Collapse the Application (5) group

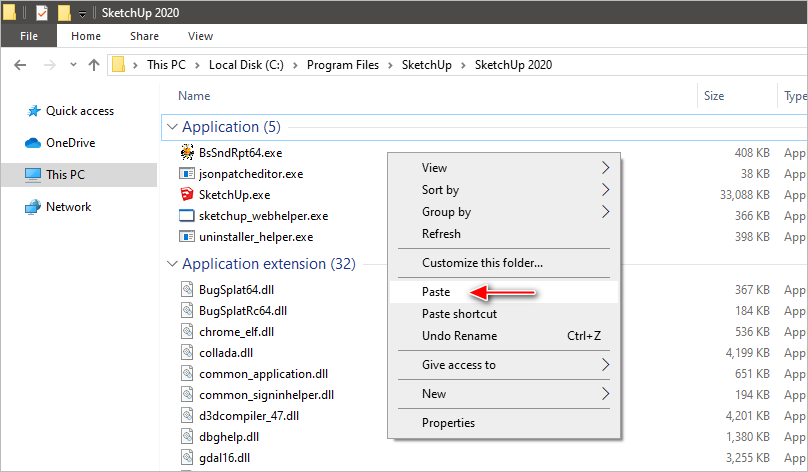pyautogui.click(x=172, y=127)
